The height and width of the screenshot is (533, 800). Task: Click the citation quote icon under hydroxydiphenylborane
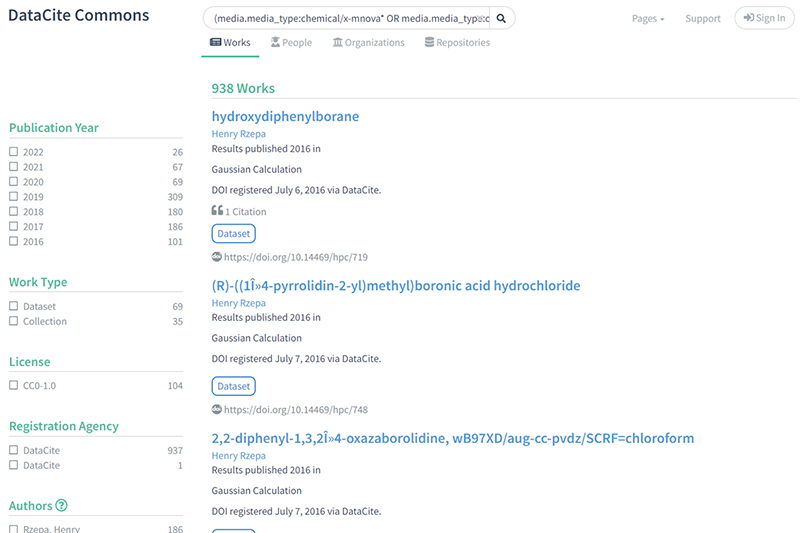pos(217,211)
